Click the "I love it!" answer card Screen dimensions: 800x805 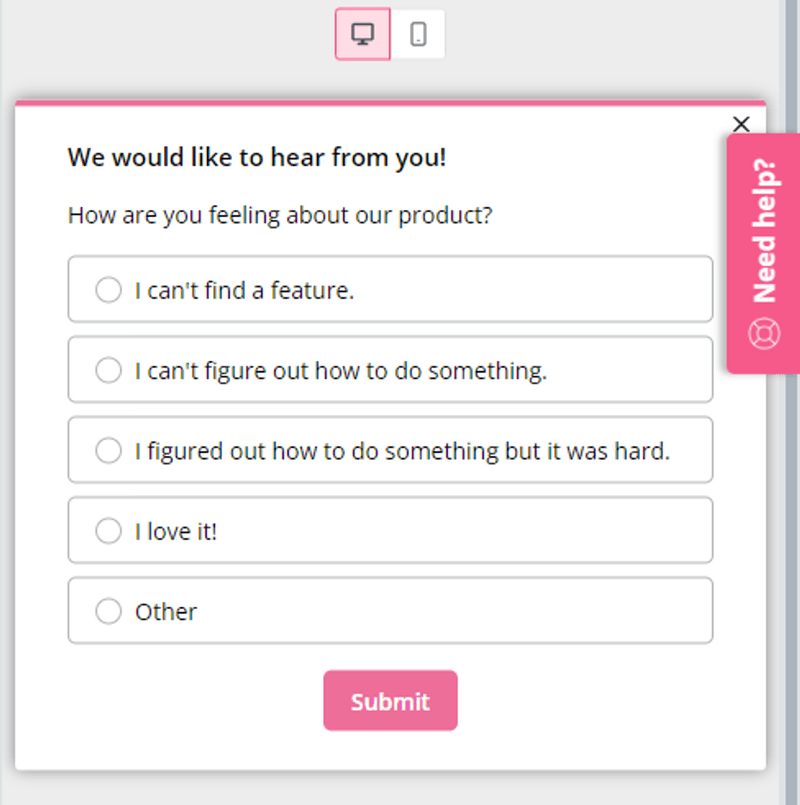(x=390, y=530)
